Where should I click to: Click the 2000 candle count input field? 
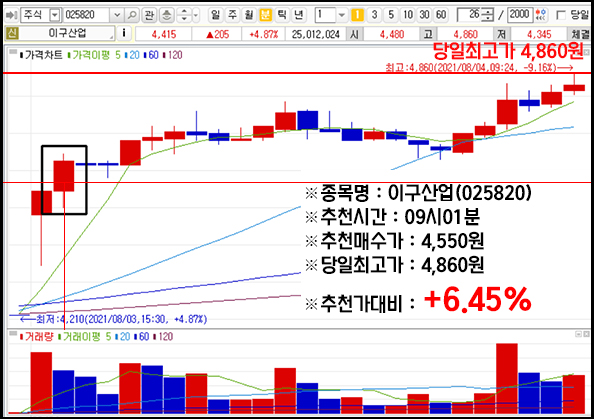pyautogui.click(x=519, y=15)
